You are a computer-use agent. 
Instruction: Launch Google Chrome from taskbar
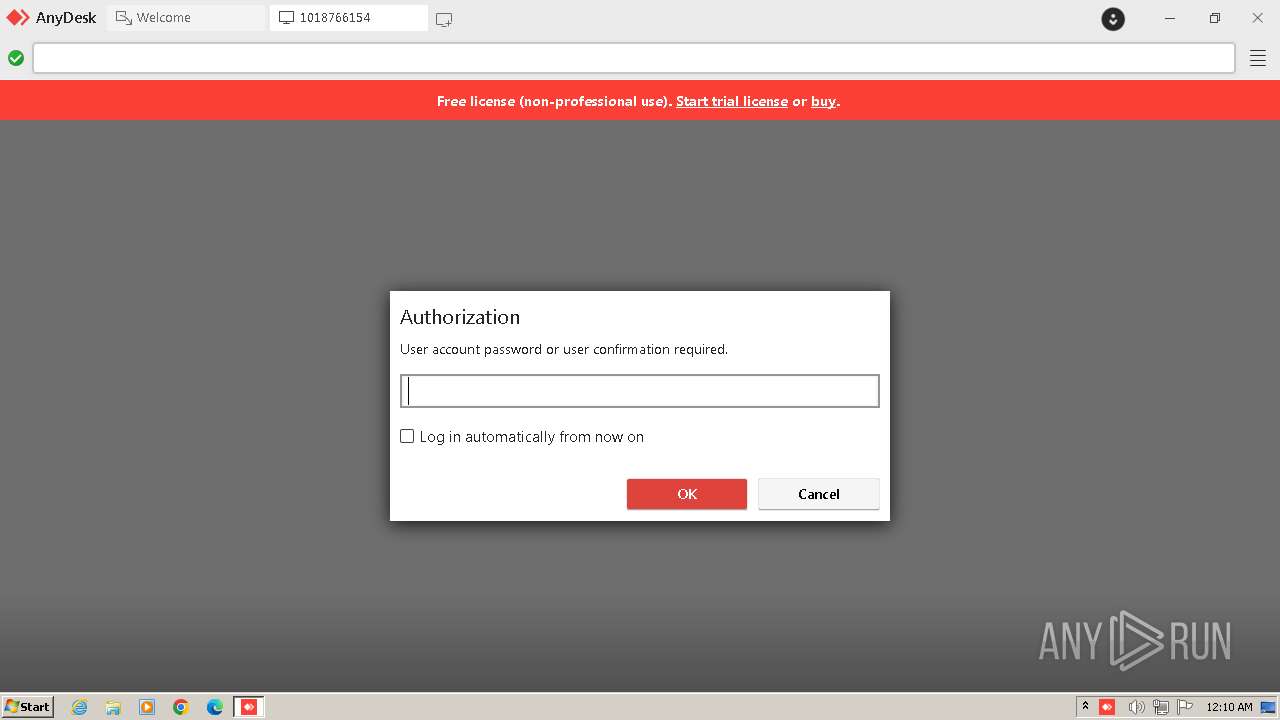pyautogui.click(x=181, y=707)
